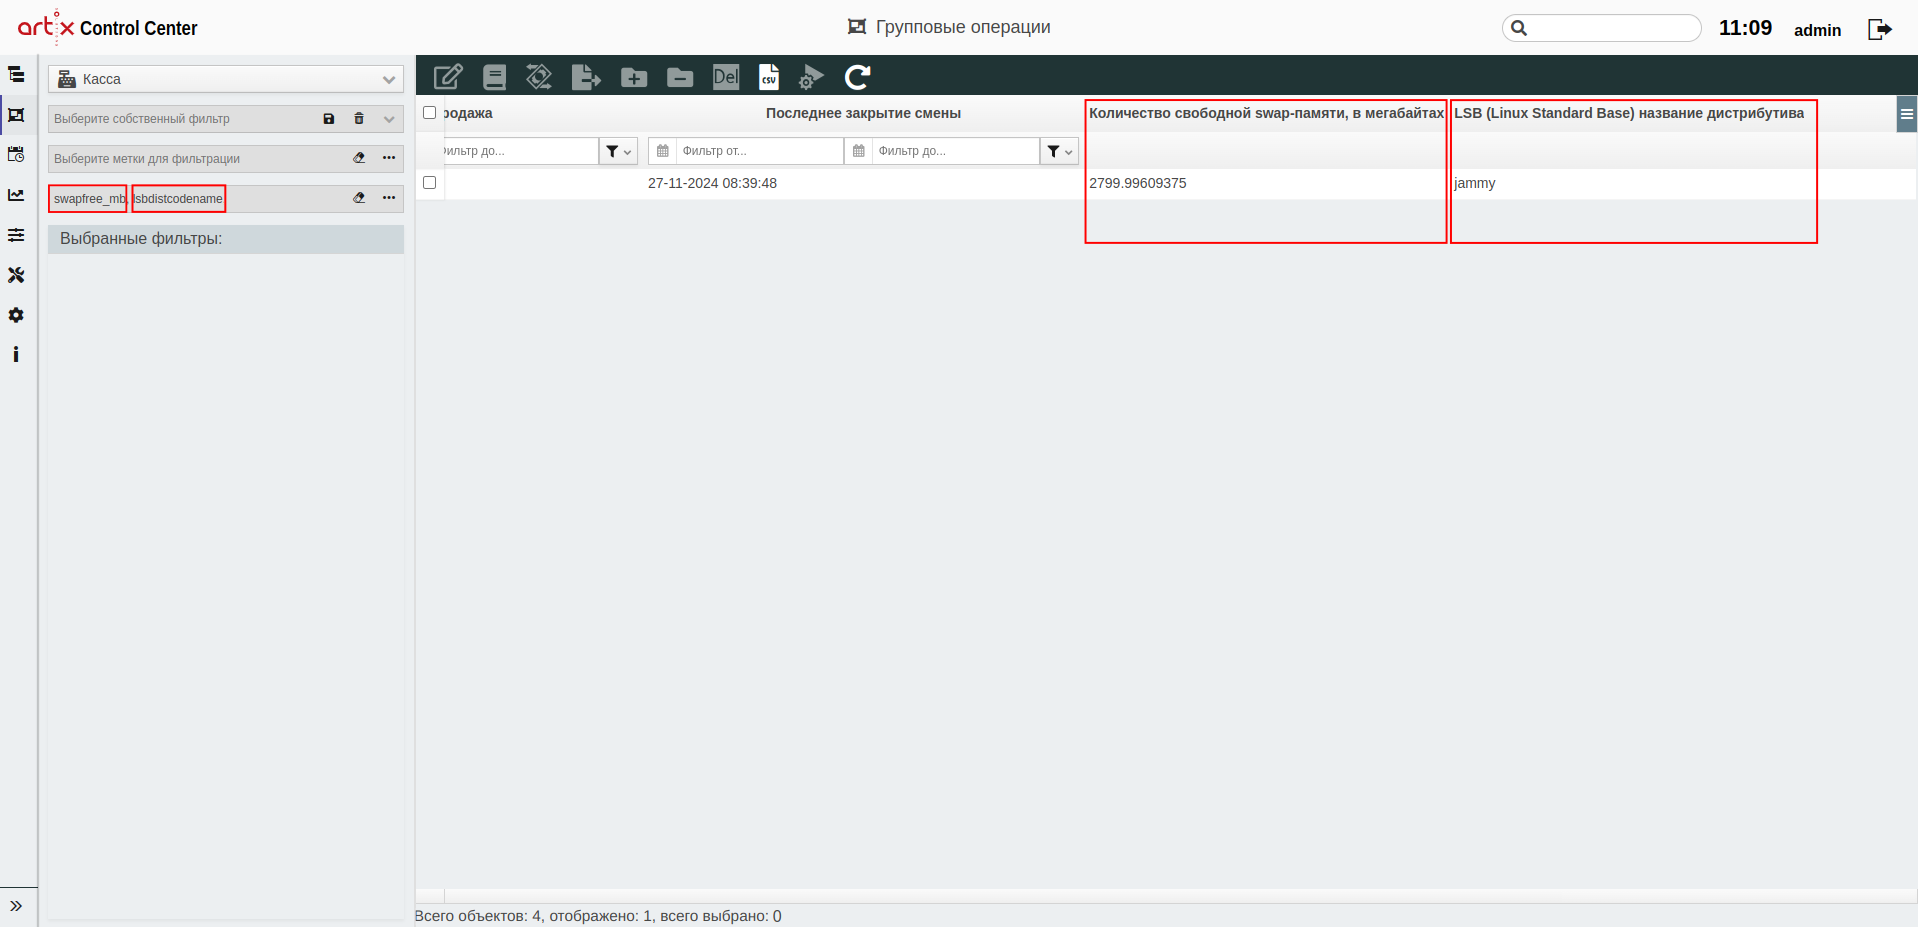The height and width of the screenshot is (927, 1918).
Task: Click the CSV export toolbar icon
Action: pyautogui.click(x=768, y=77)
